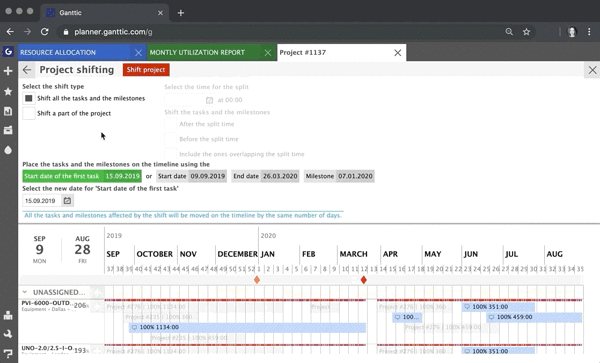Viewport: 600px width, 363px height.
Task: Open Chrome three-dot menu
Action: click(x=589, y=32)
